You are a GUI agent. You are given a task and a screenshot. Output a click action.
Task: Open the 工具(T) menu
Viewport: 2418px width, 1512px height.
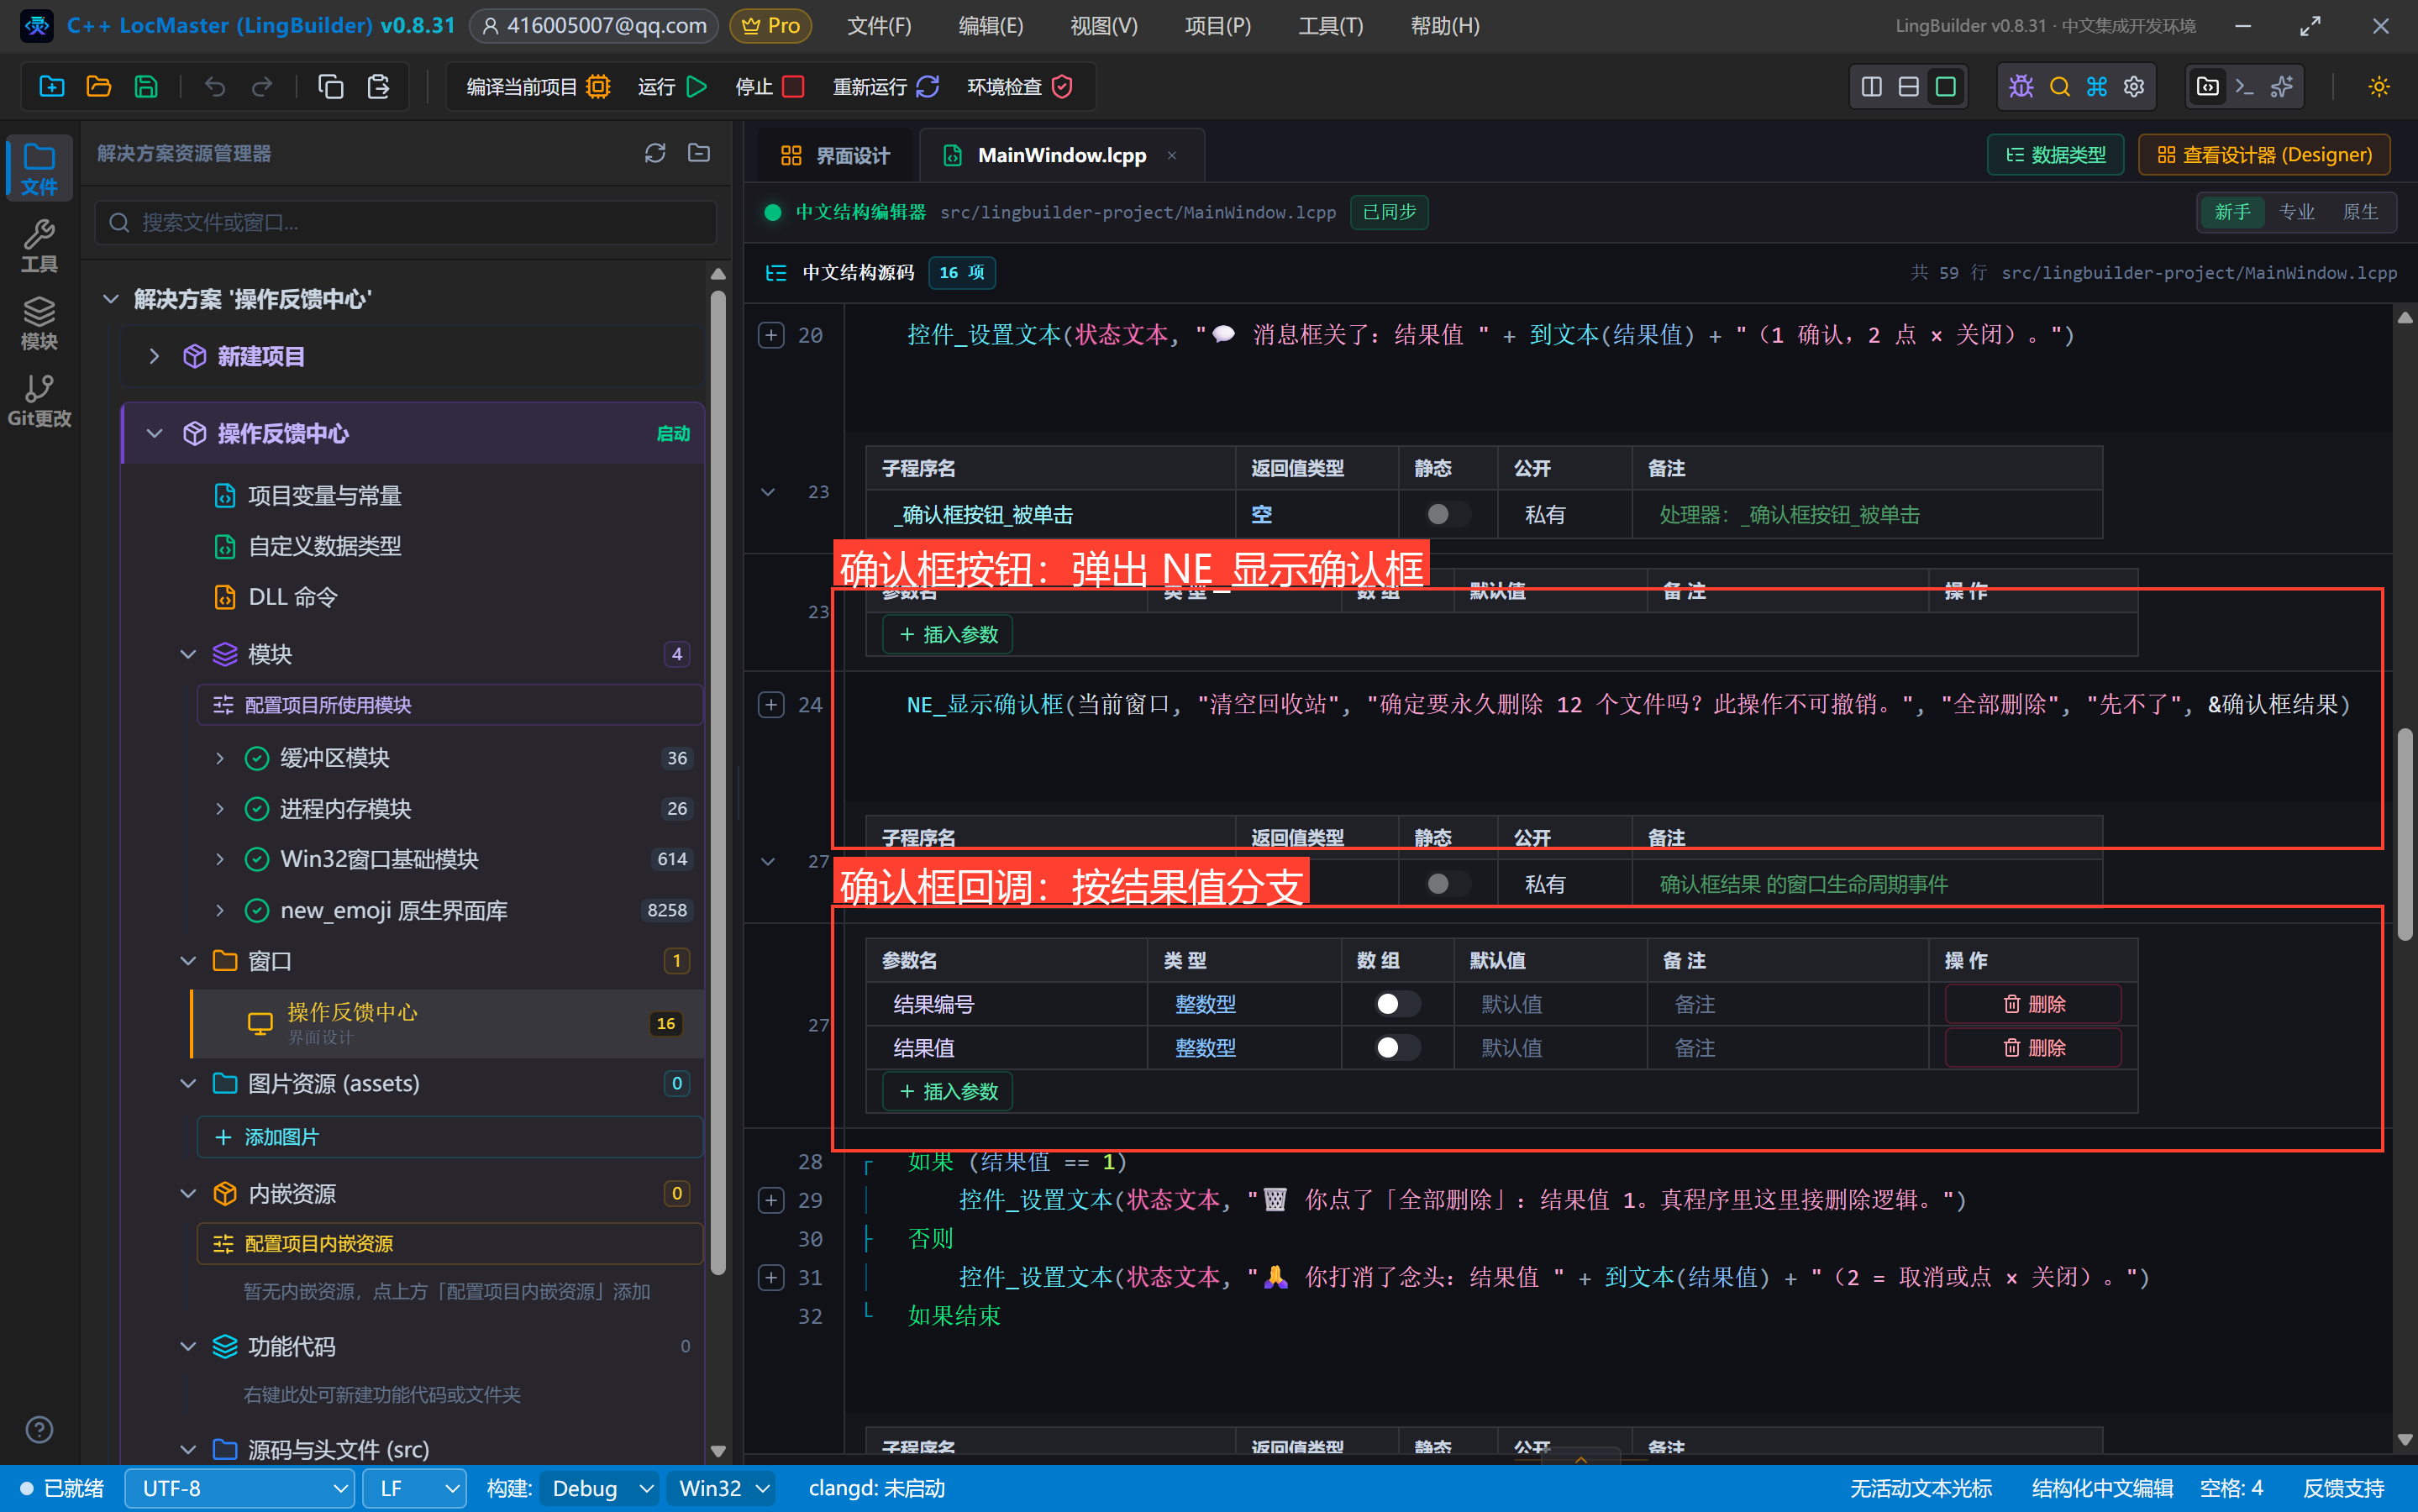click(1330, 26)
